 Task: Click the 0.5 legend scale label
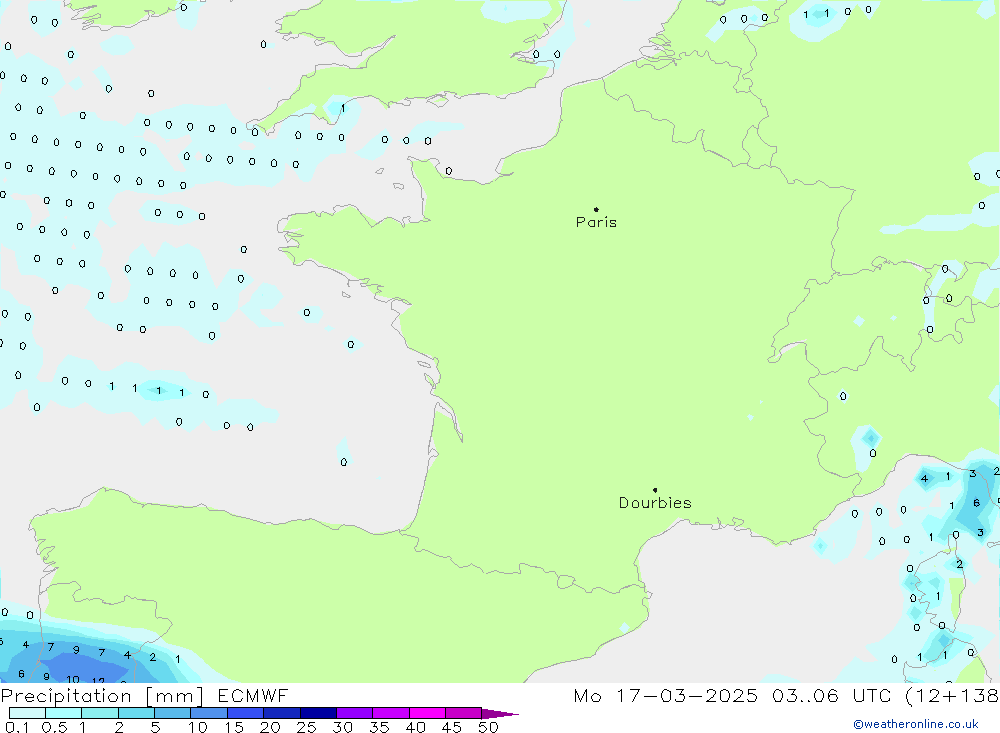54,727
